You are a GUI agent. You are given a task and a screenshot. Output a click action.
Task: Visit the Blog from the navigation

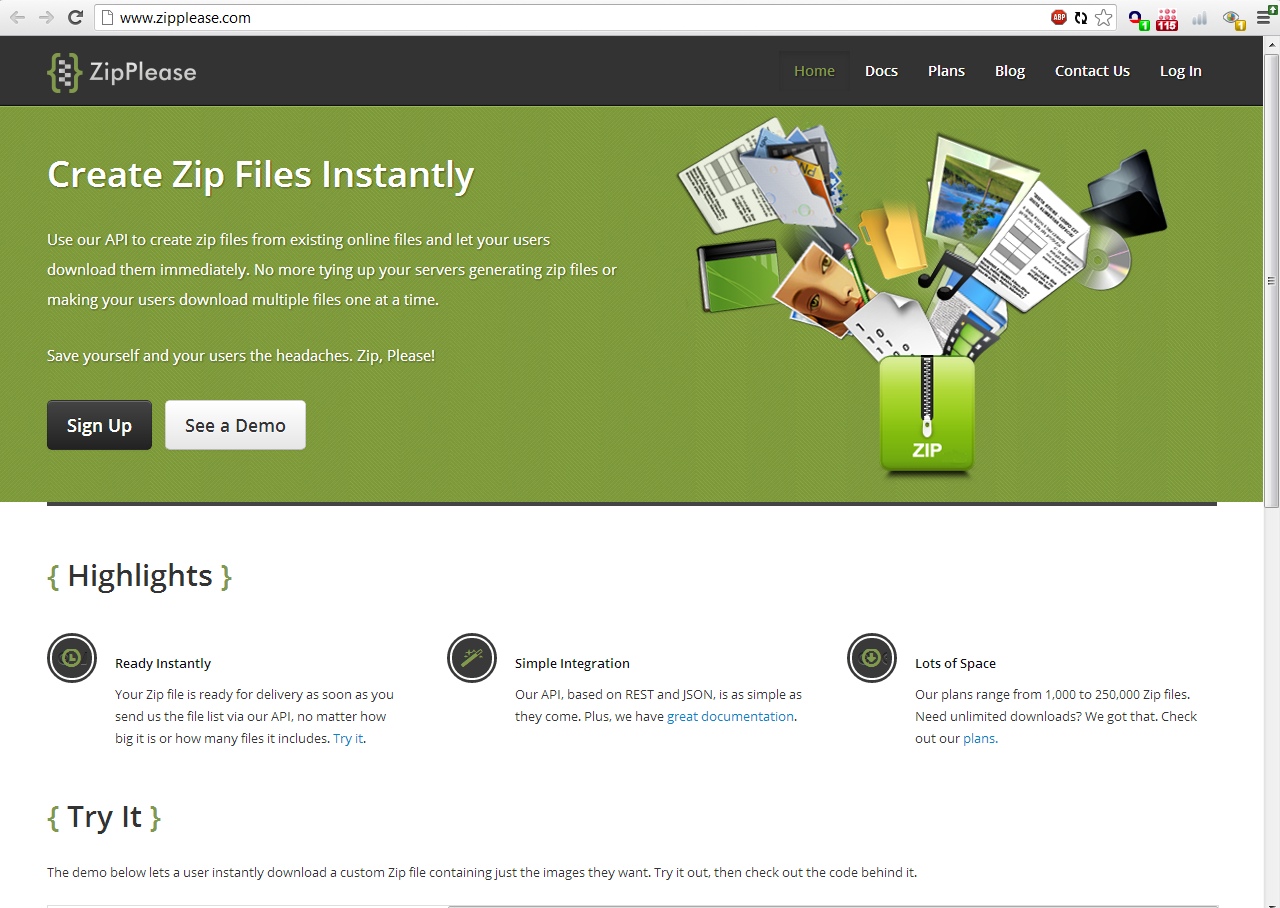point(1010,71)
